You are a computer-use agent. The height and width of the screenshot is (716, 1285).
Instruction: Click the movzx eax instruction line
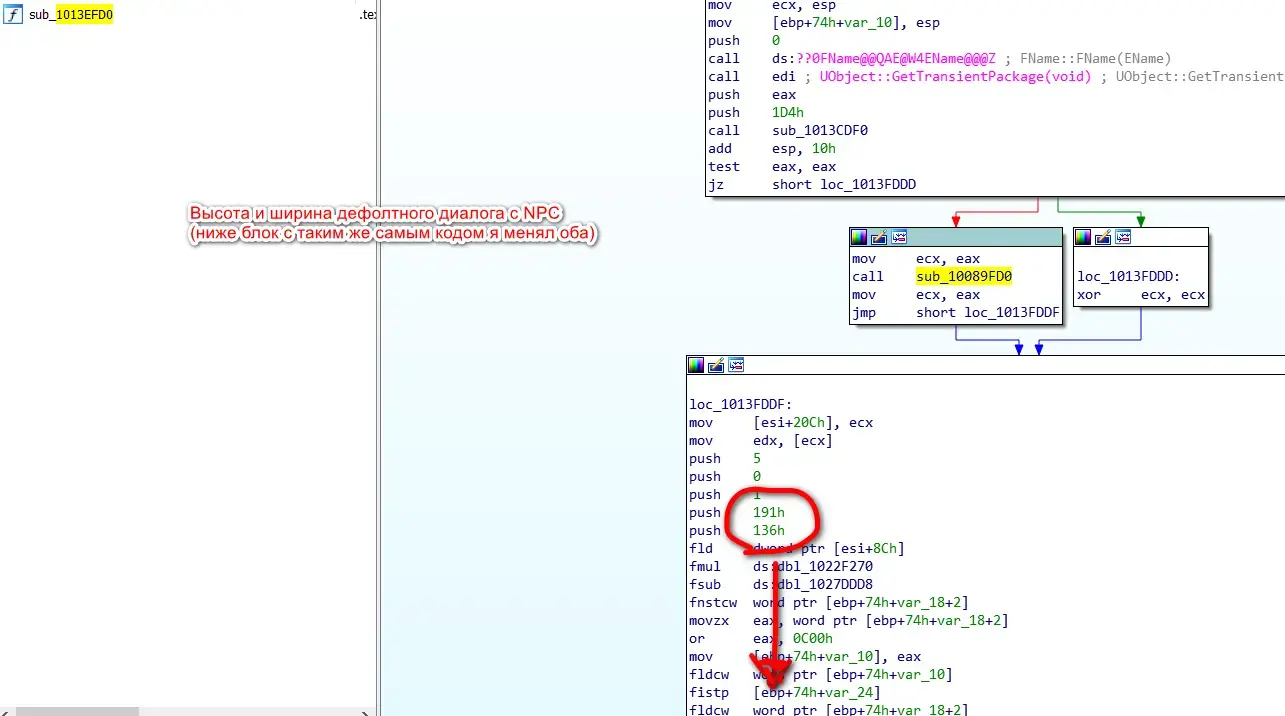(x=849, y=621)
